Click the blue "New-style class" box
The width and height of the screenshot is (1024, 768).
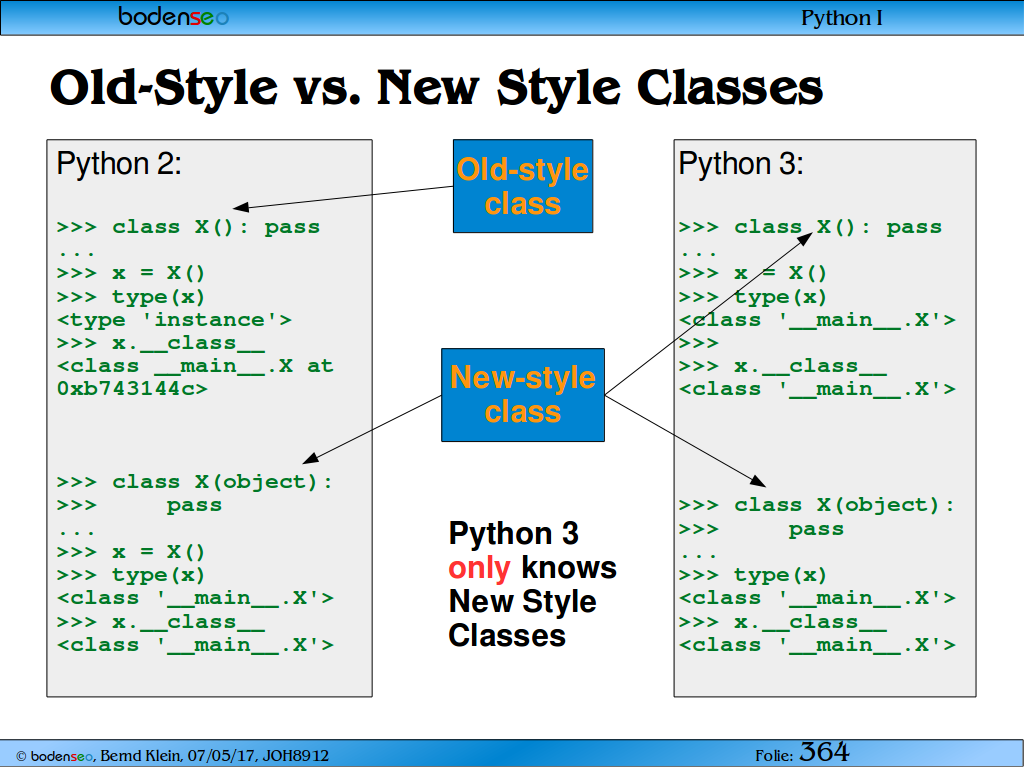coord(523,395)
